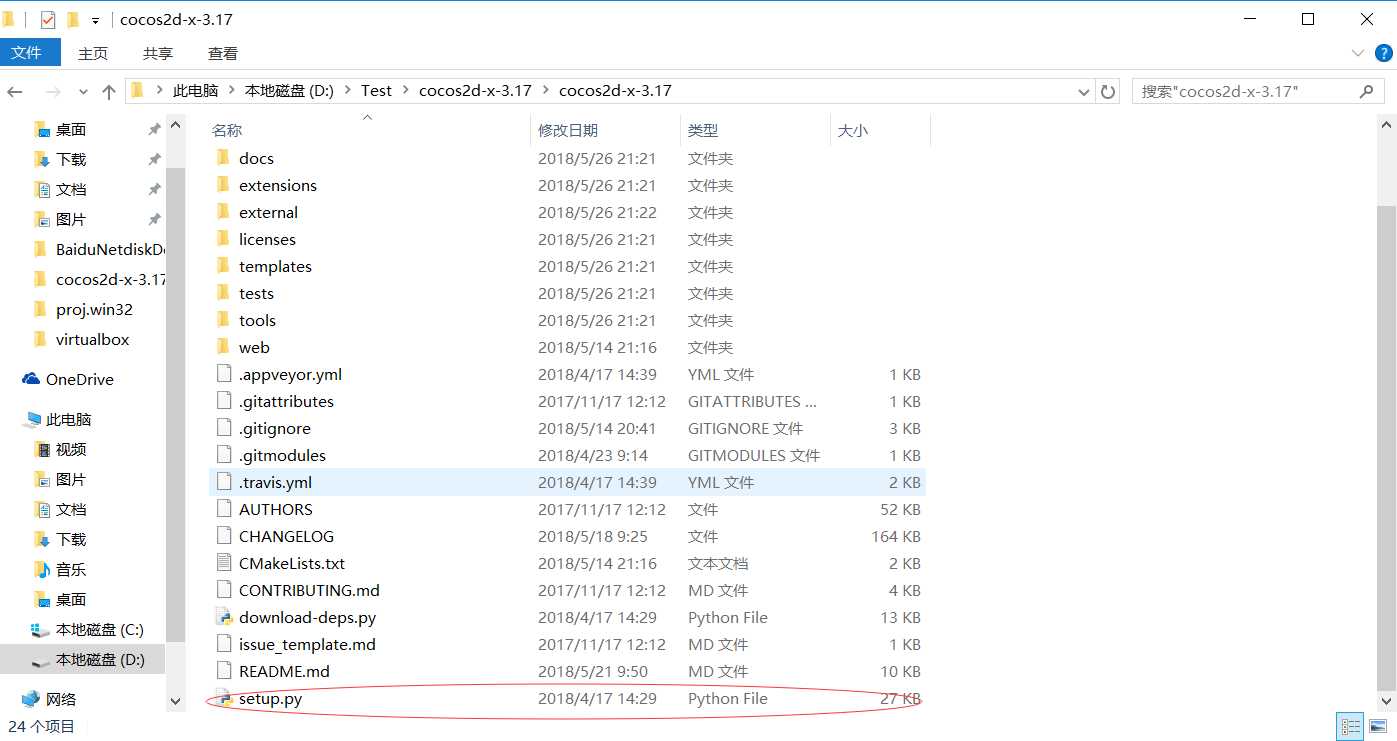Click 此电脑 in address breadcrumb
Viewport: 1397px width, 741px height.
click(195, 90)
